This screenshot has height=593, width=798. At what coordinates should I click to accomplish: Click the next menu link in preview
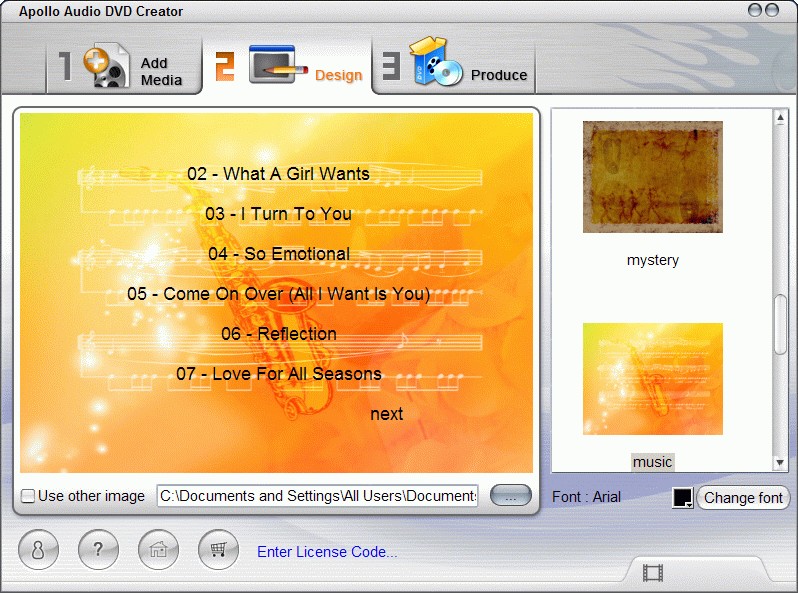[x=387, y=414]
